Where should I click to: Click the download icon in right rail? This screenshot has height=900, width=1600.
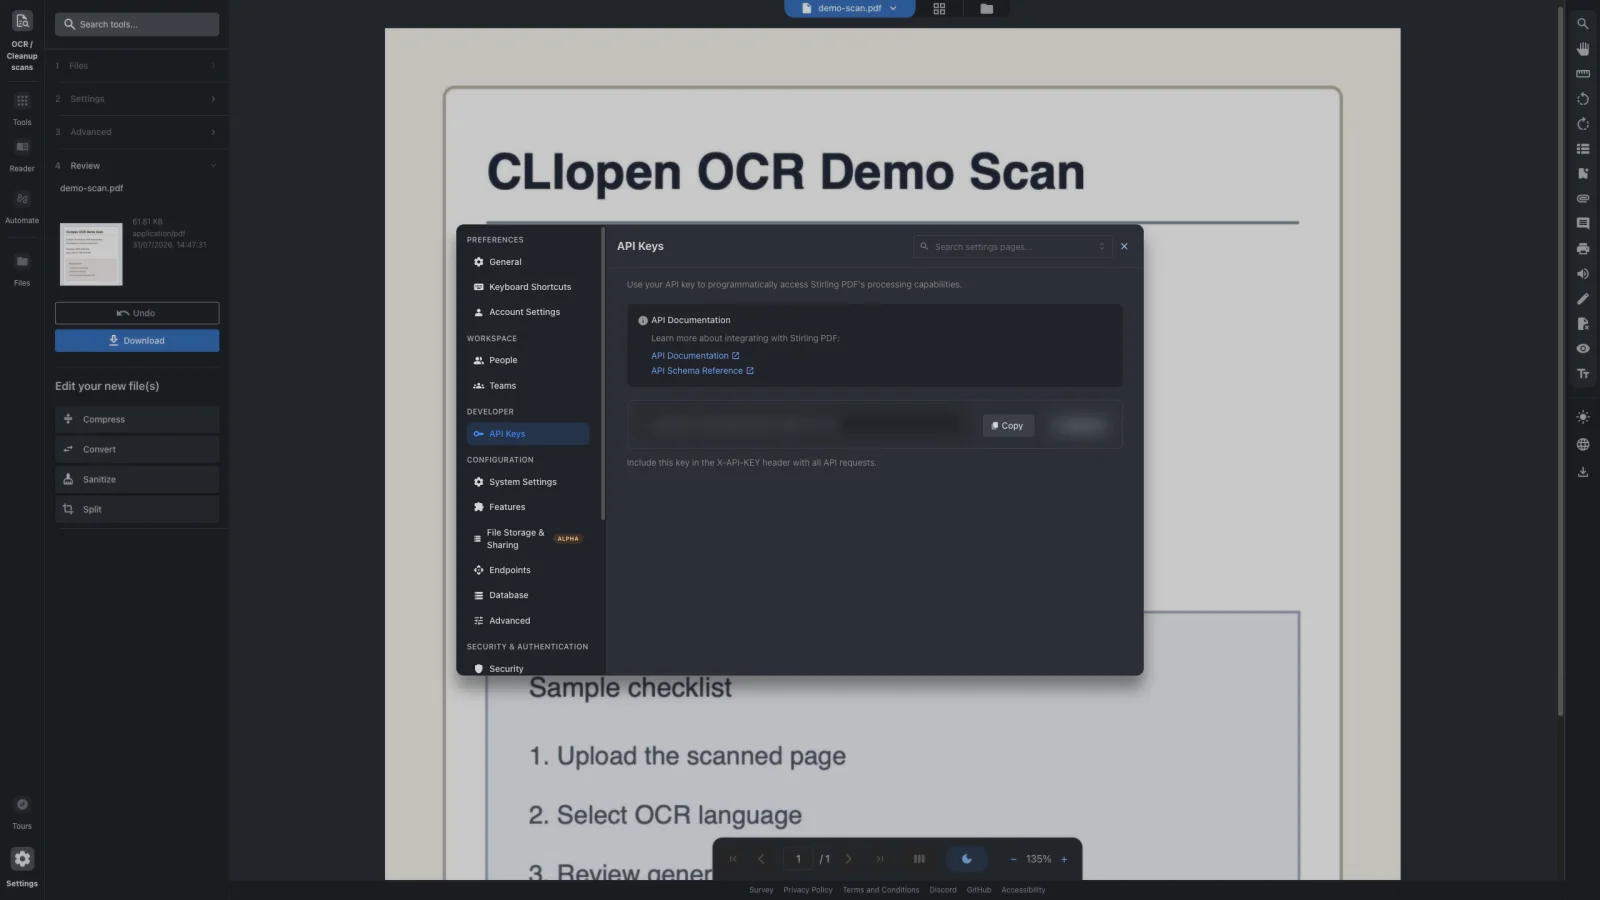tap(1582, 472)
